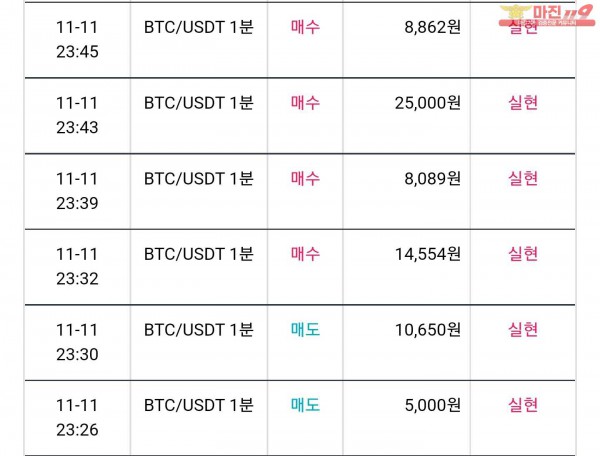Click 매수 label in the 23:39 row
Image resolution: width=600 pixels, height=456 pixels.
click(305, 178)
